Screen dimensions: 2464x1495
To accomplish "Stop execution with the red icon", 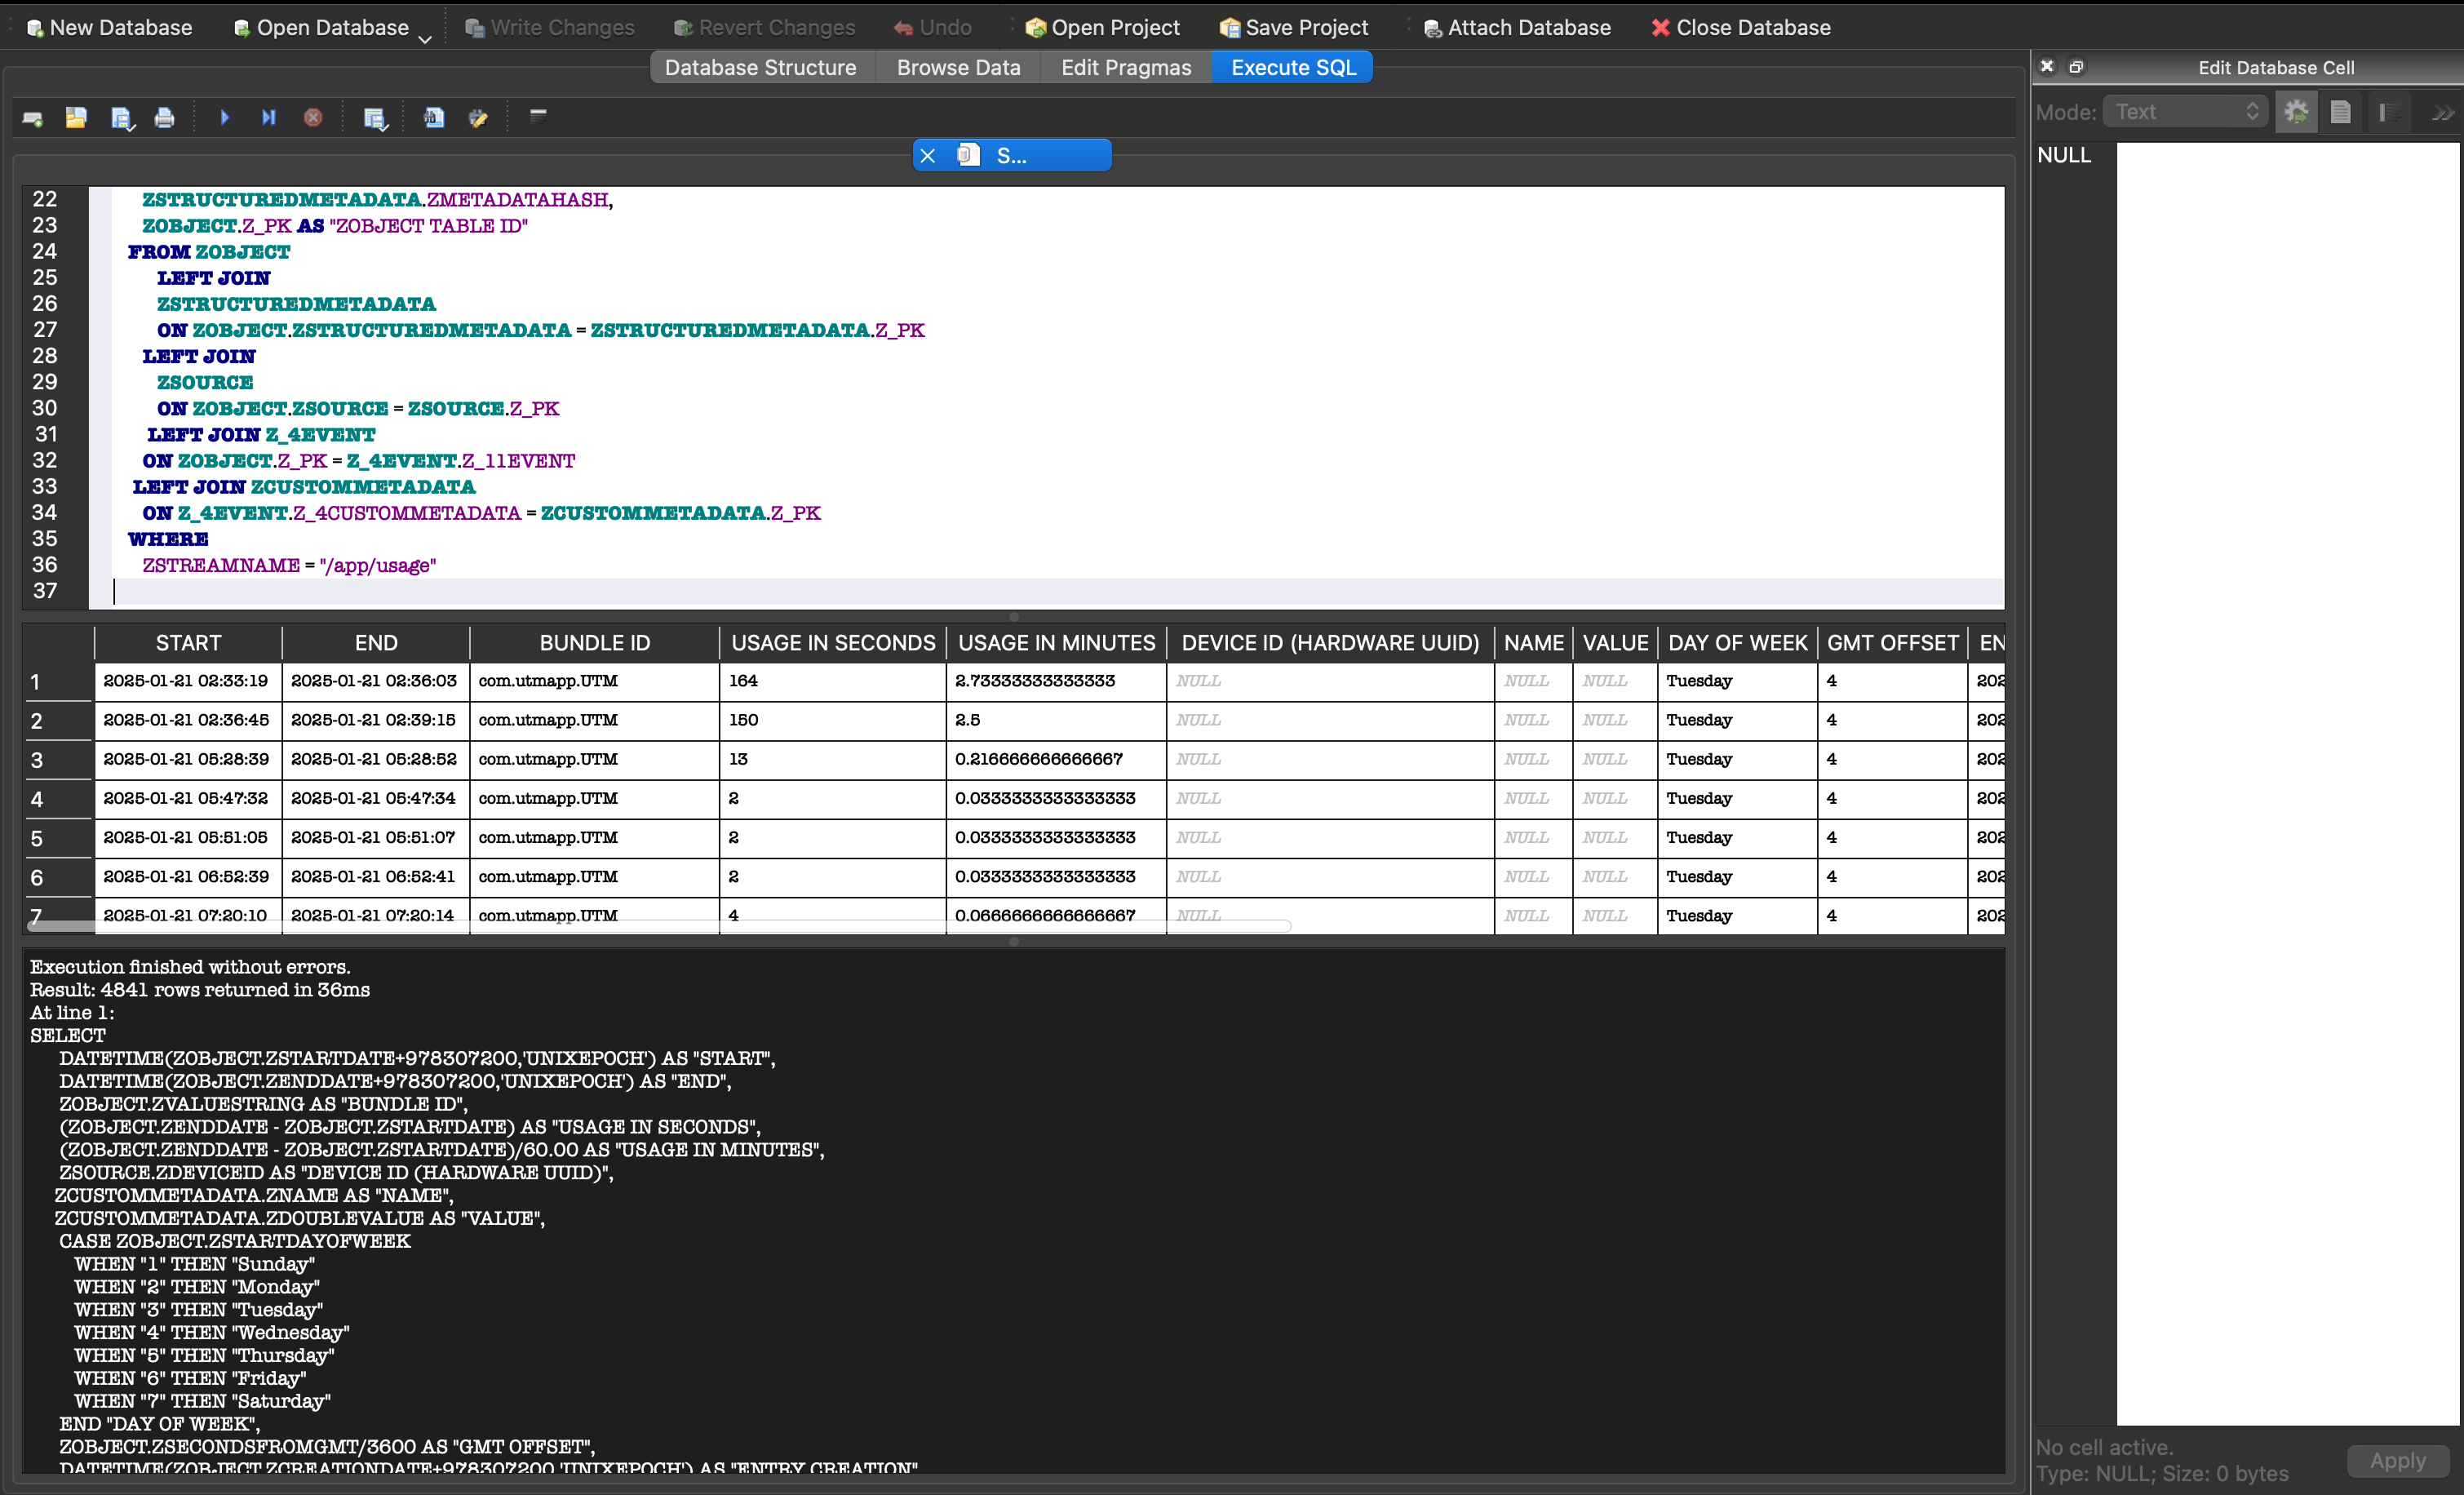I will tap(313, 118).
